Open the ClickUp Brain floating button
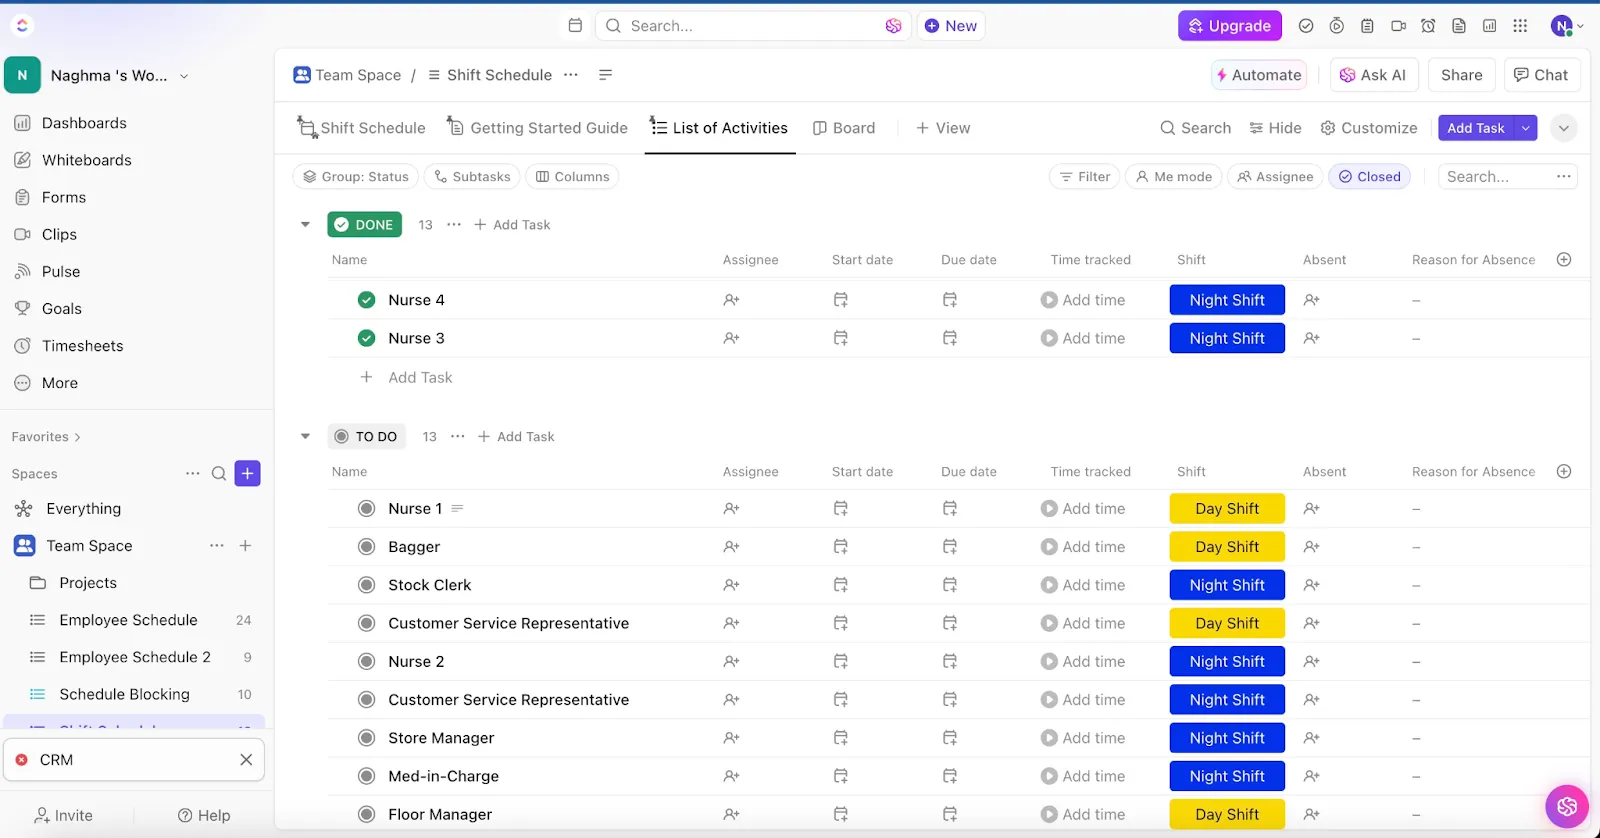Image resolution: width=1600 pixels, height=838 pixels. pos(1566,806)
